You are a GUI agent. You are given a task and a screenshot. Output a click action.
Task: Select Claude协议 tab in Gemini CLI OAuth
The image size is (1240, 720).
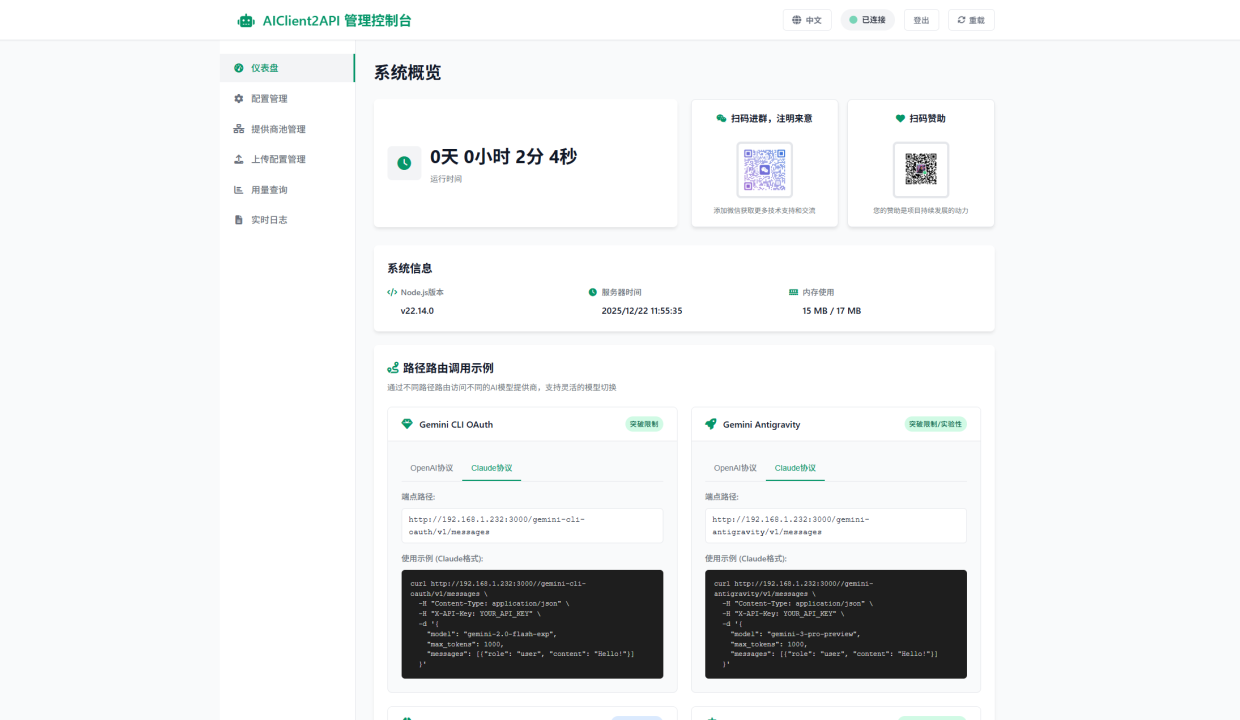492,468
